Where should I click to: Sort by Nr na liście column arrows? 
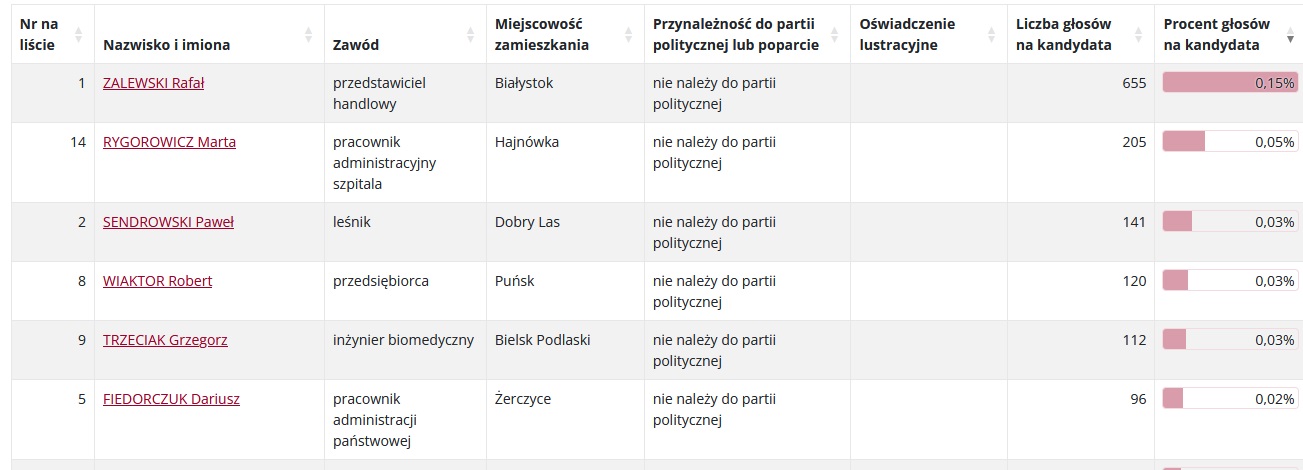79,34
